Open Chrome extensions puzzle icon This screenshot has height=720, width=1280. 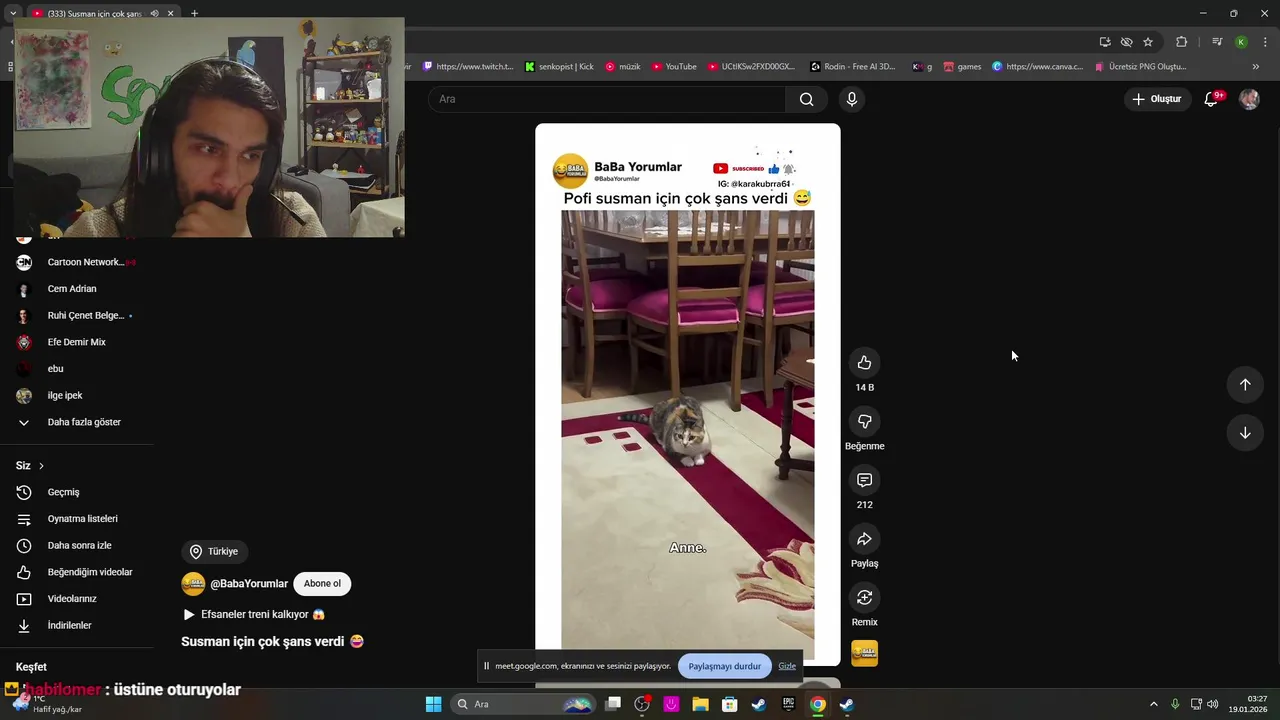pyautogui.click(x=1182, y=42)
